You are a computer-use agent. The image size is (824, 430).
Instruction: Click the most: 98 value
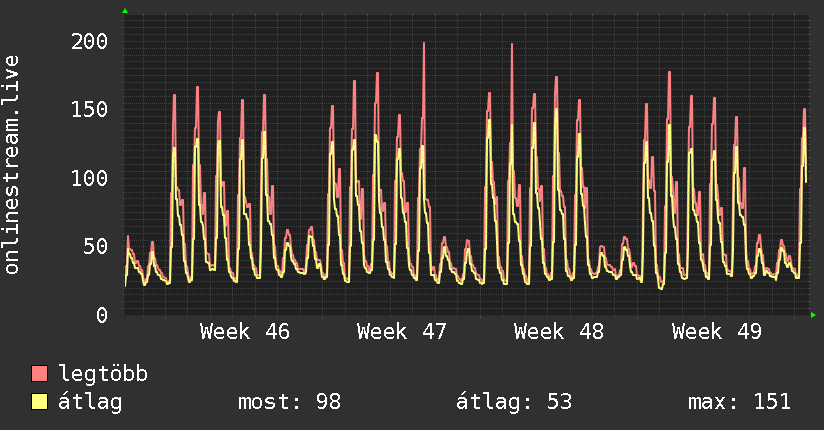click(290, 402)
